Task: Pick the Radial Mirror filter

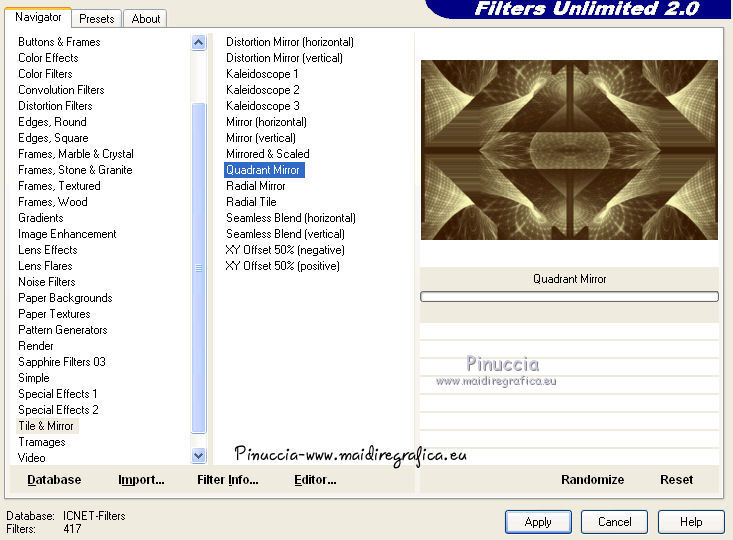Action: (x=256, y=186)
